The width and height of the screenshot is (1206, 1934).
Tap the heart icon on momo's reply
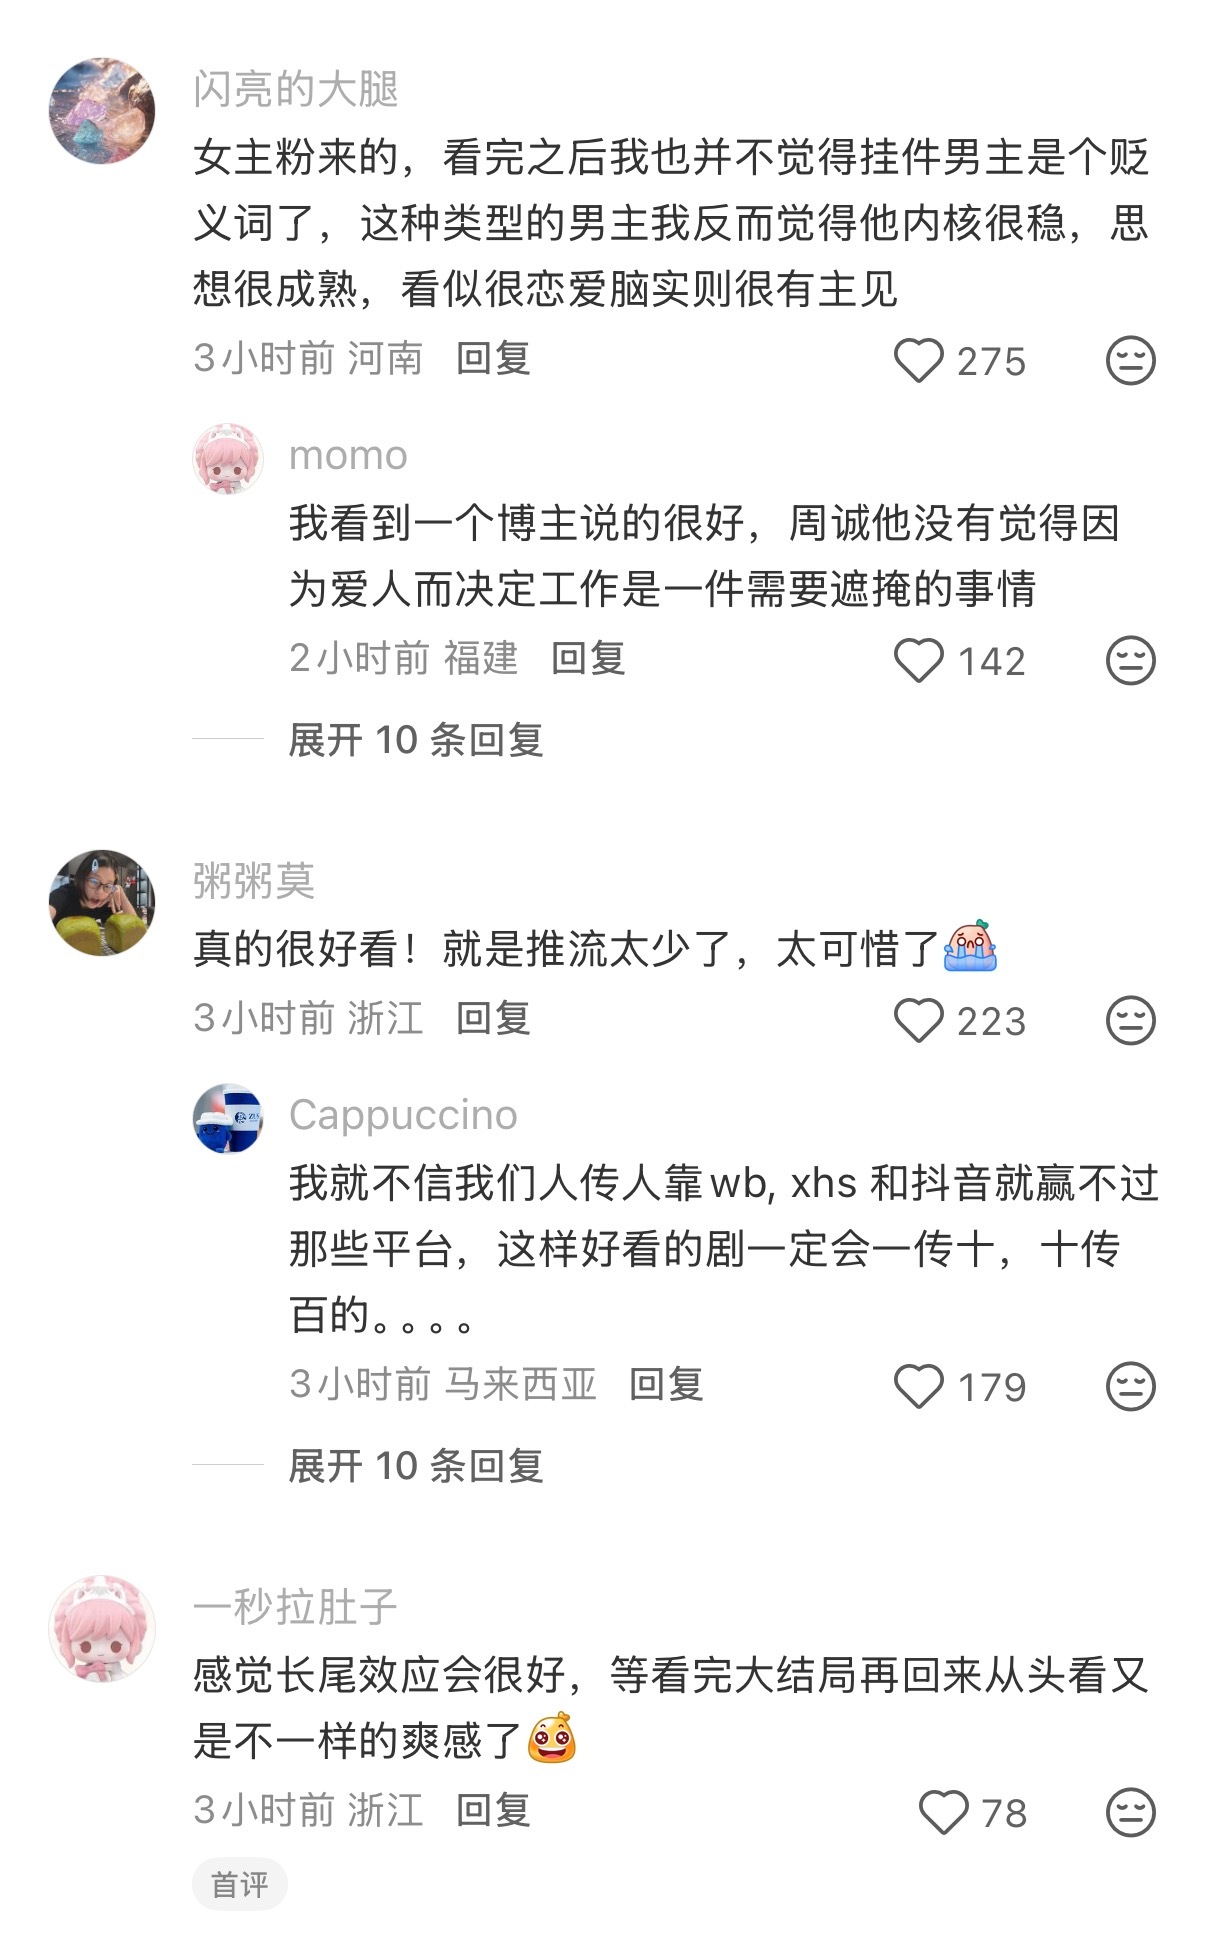[x=918, y=661]
